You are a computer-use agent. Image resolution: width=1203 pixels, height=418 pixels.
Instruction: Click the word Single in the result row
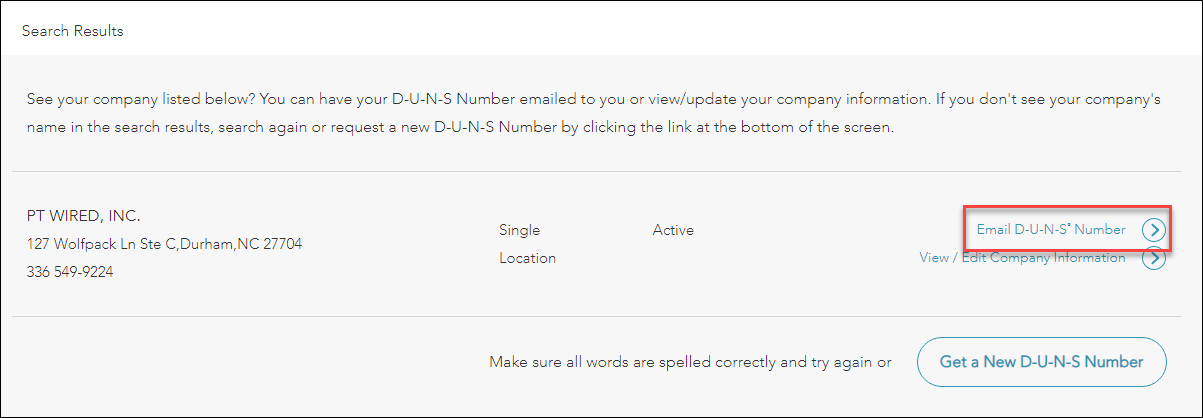[x=519, y=231]
